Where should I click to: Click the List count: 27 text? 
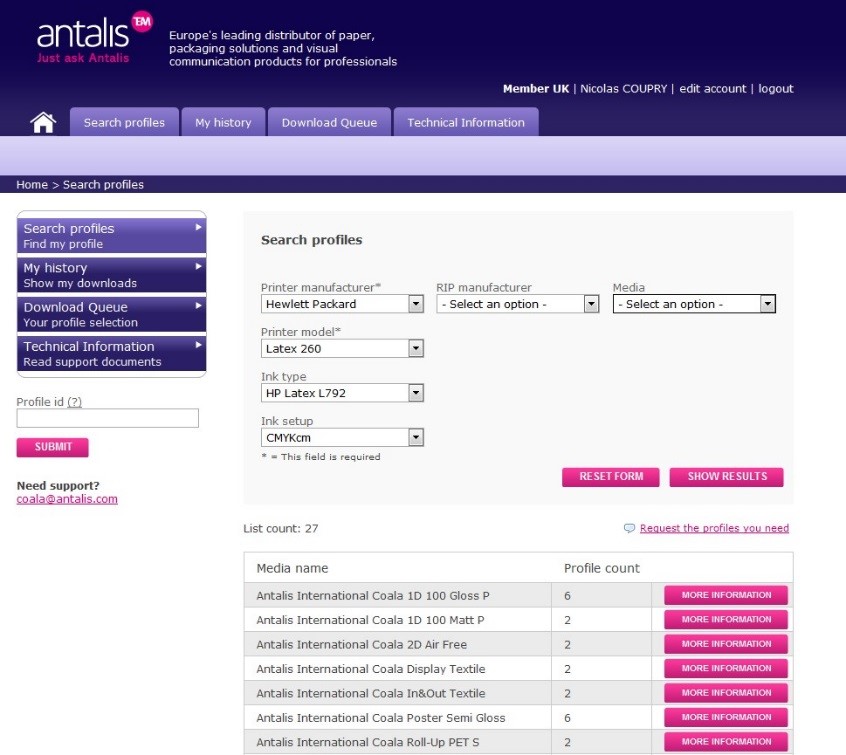(281, 528)
